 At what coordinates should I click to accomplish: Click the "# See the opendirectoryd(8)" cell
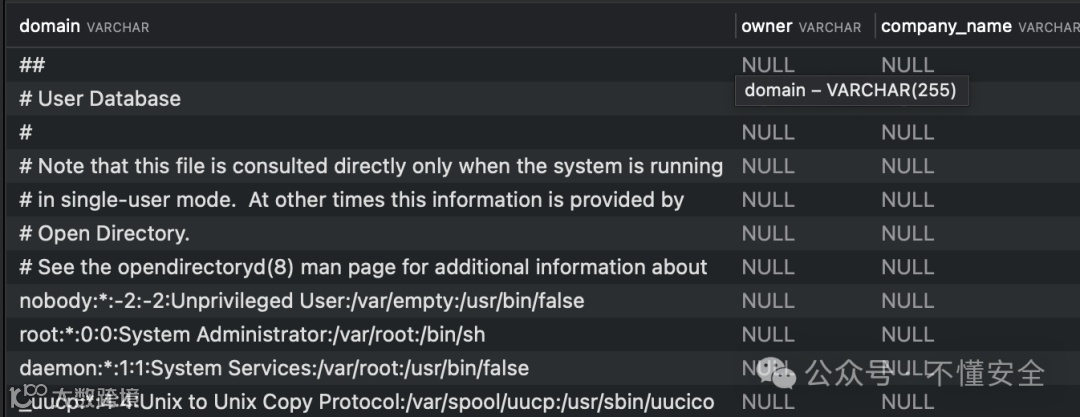(x=363, y=267)
